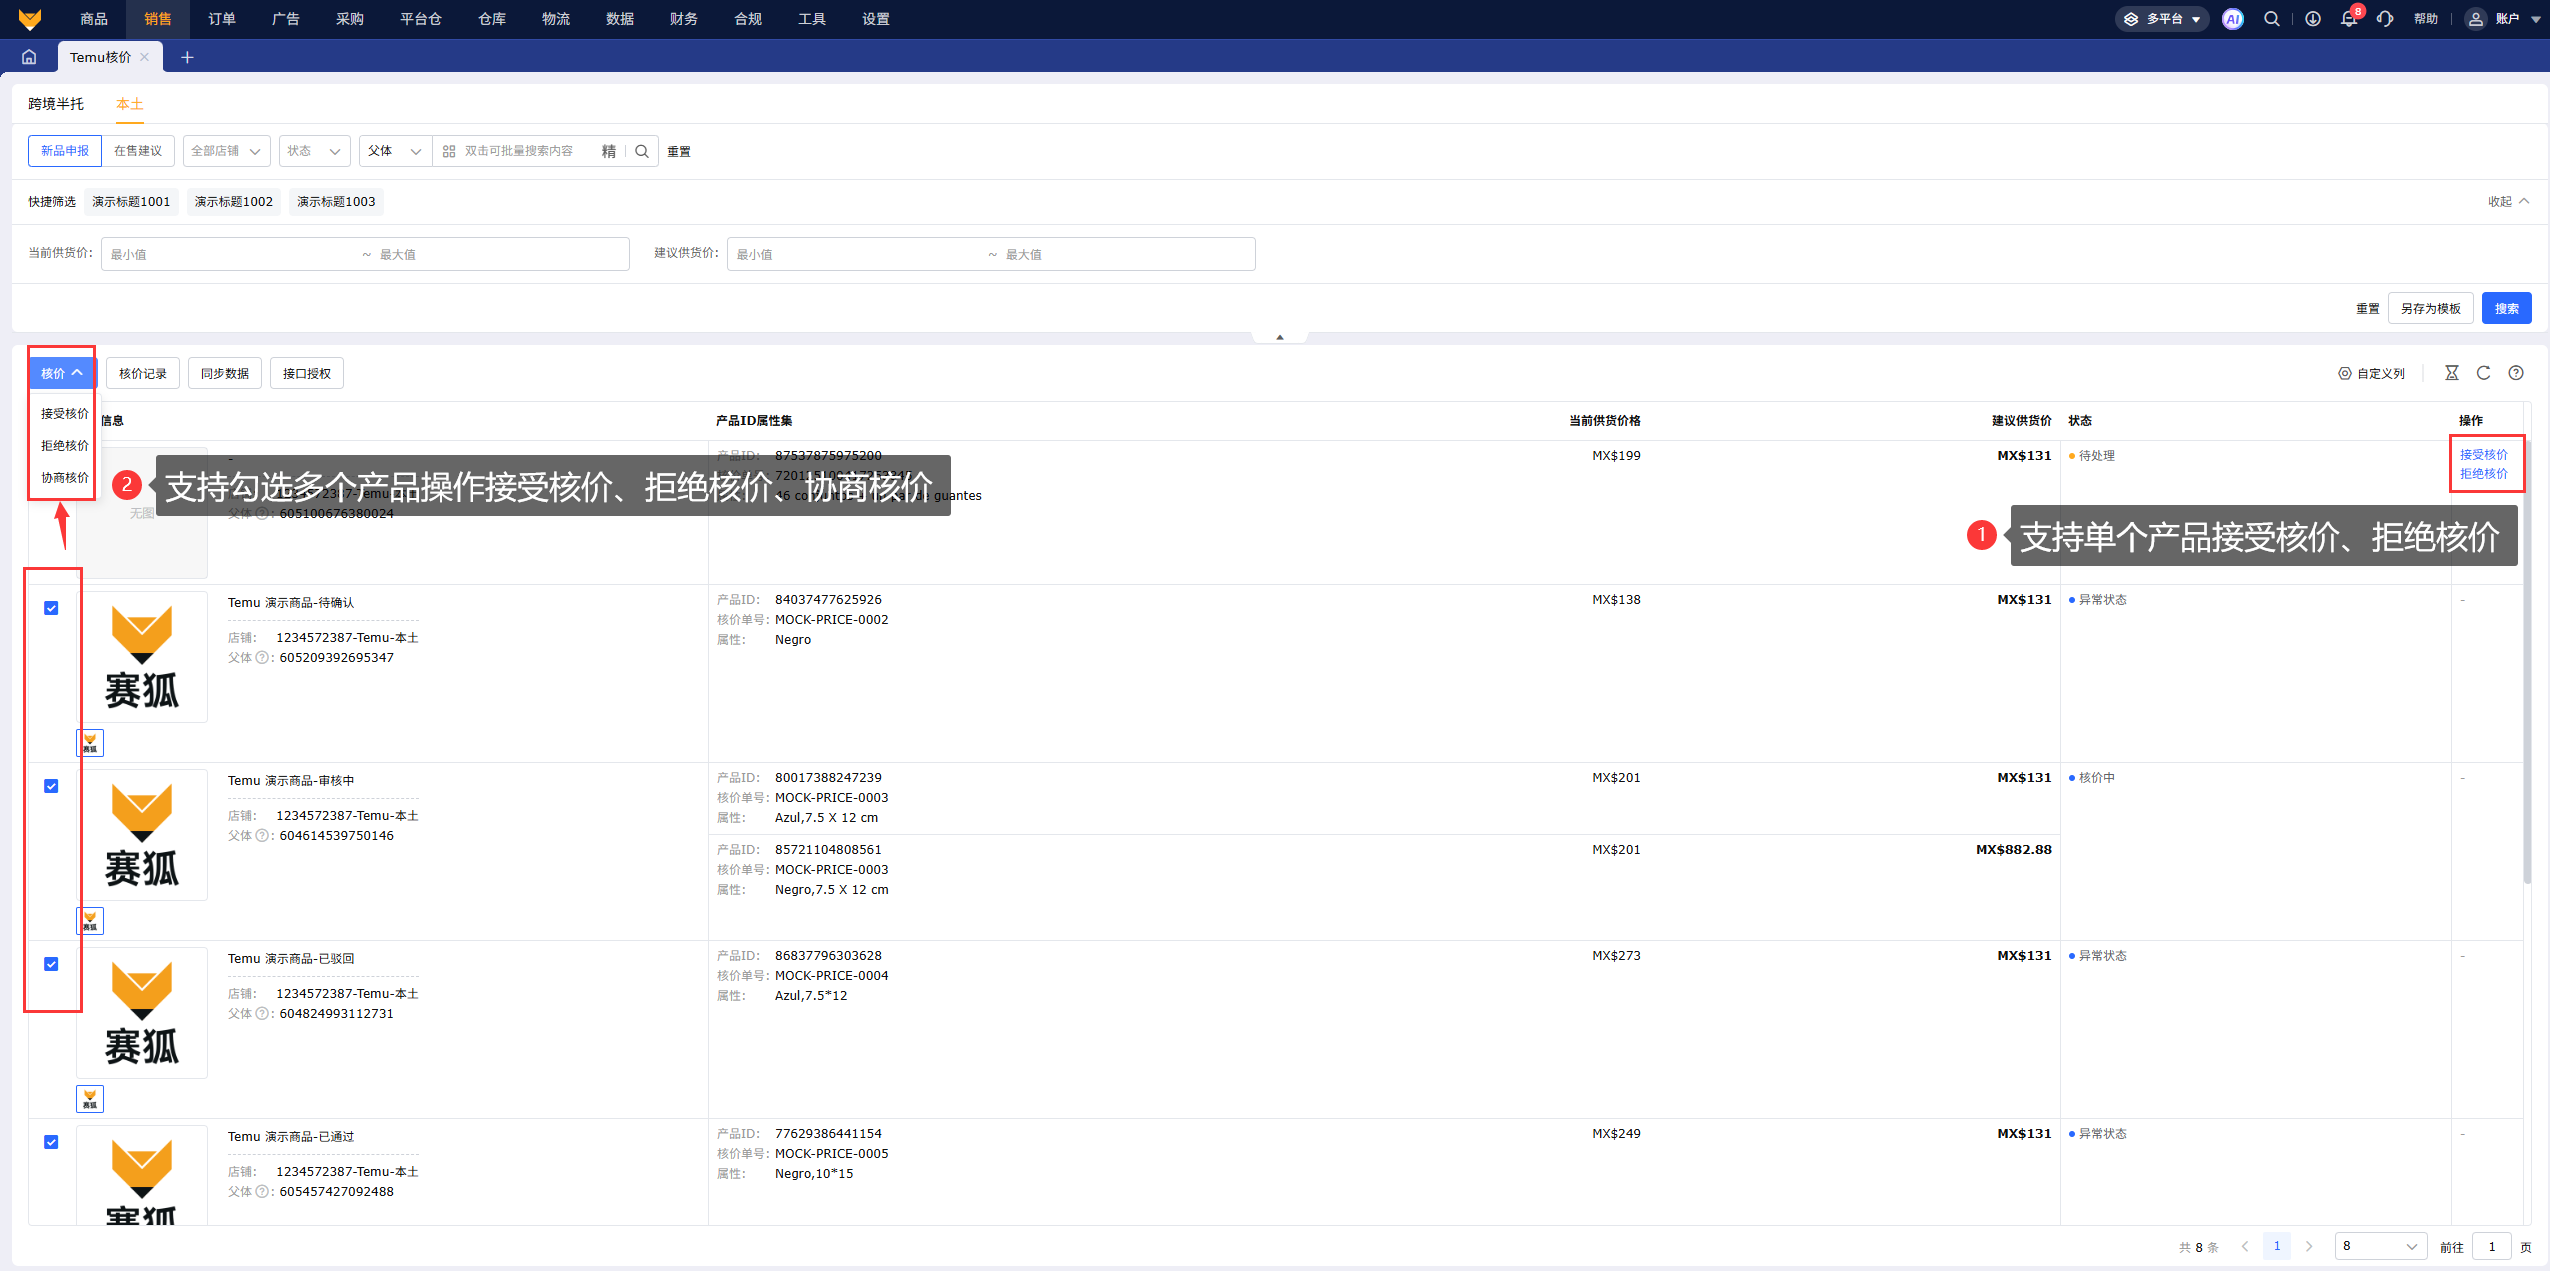Open the 商品 top menu
Screen dimensions: 2550x1271
[94, 19]
